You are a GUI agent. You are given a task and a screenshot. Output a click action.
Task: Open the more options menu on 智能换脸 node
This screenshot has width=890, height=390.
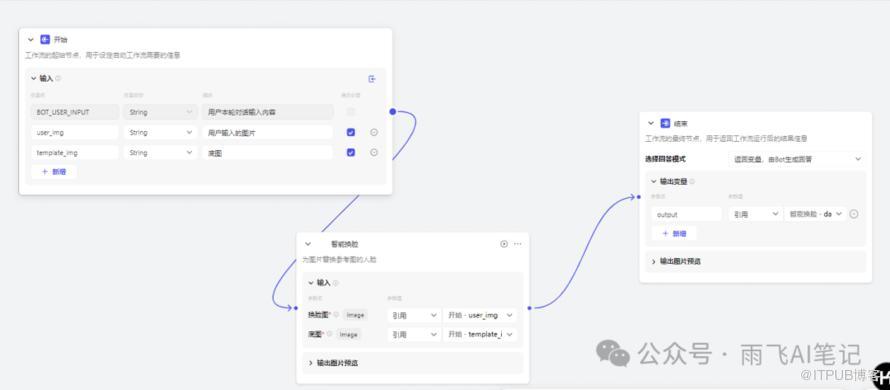[x=518, y=244]
